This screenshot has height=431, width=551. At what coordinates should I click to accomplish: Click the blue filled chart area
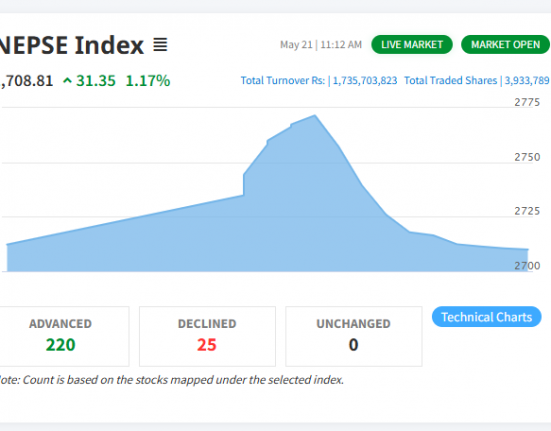click(267, 225)
